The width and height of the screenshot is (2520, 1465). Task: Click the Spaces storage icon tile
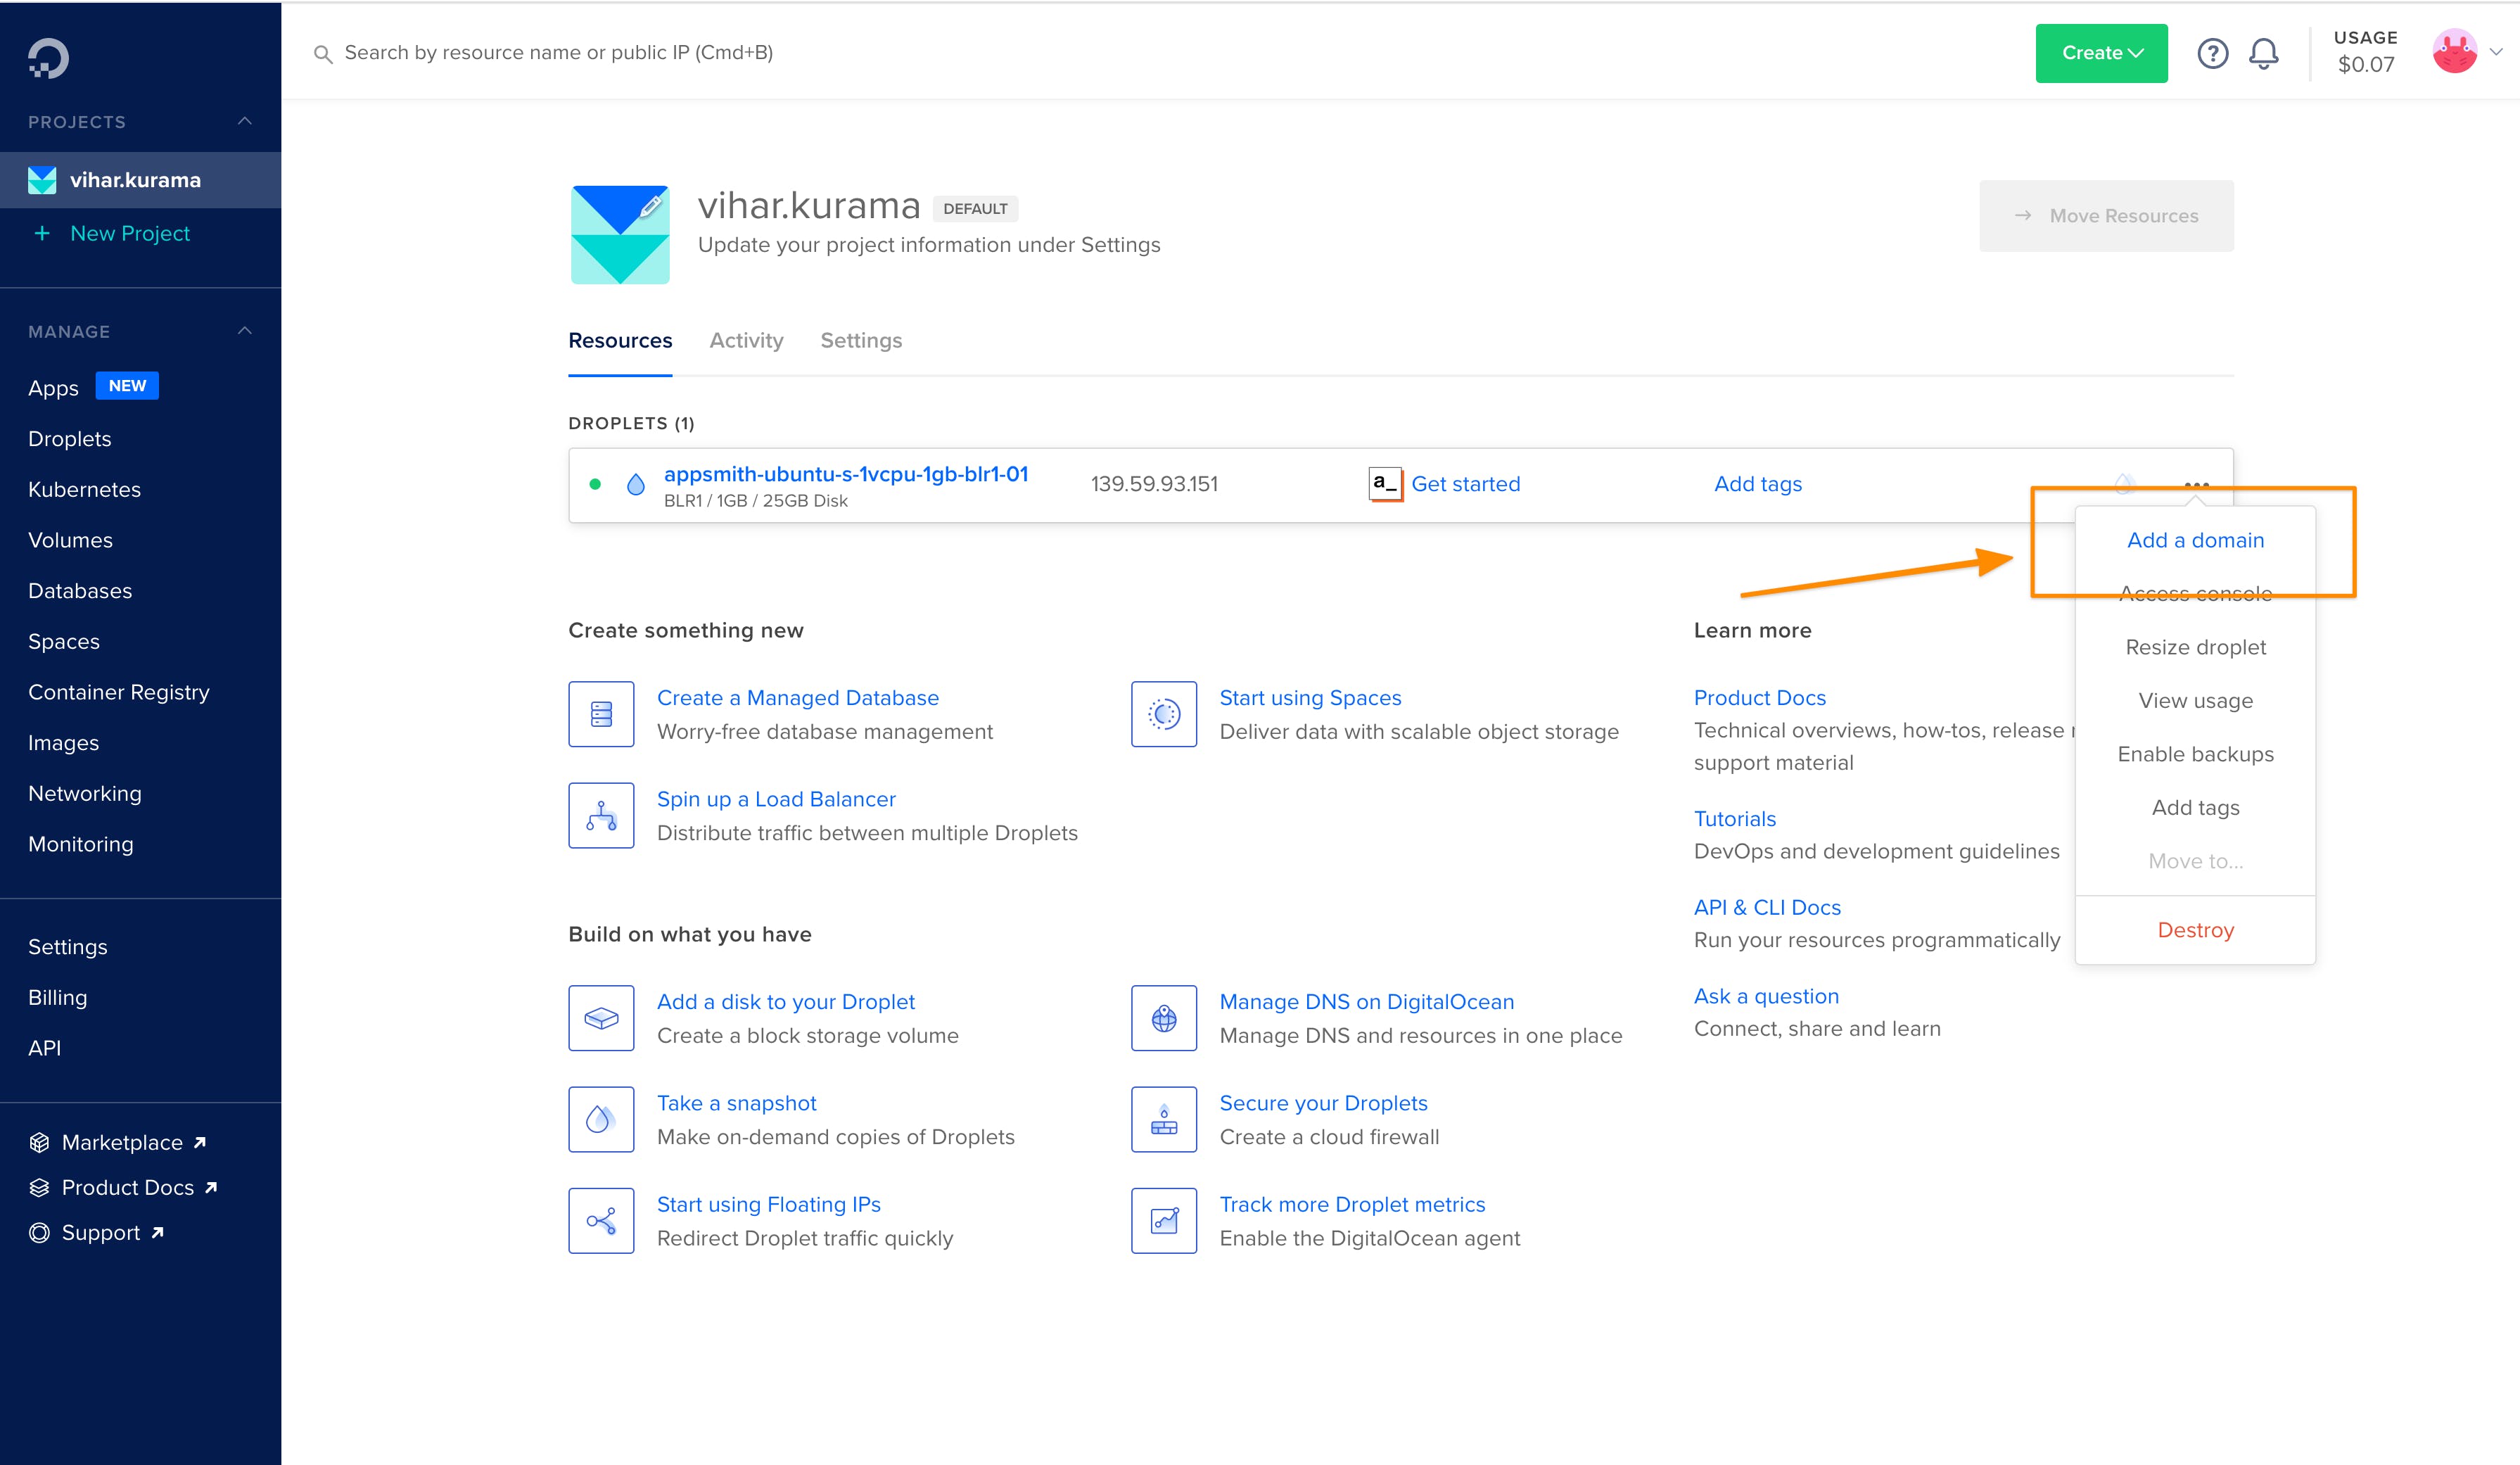[x=1163, y=714]
